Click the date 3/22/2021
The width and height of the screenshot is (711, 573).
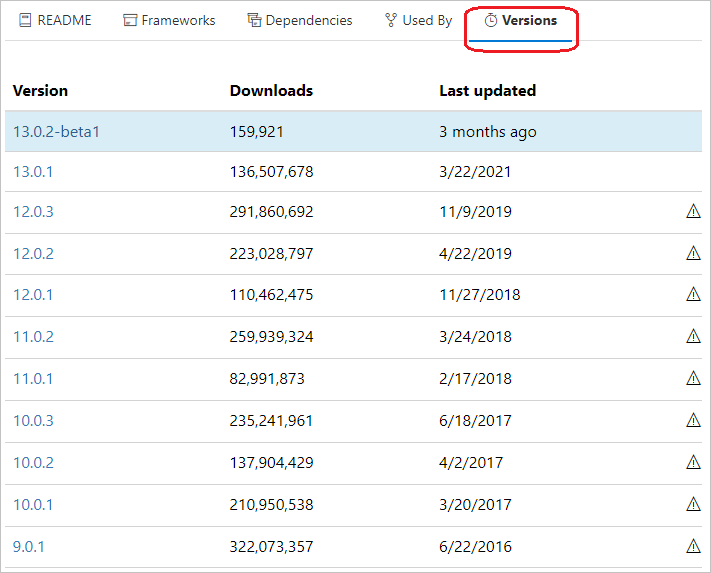point(475,172)
